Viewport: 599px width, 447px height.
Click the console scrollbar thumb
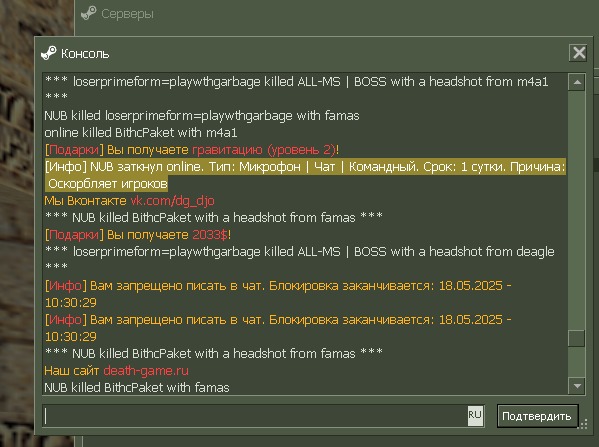[x=577, y=338]
